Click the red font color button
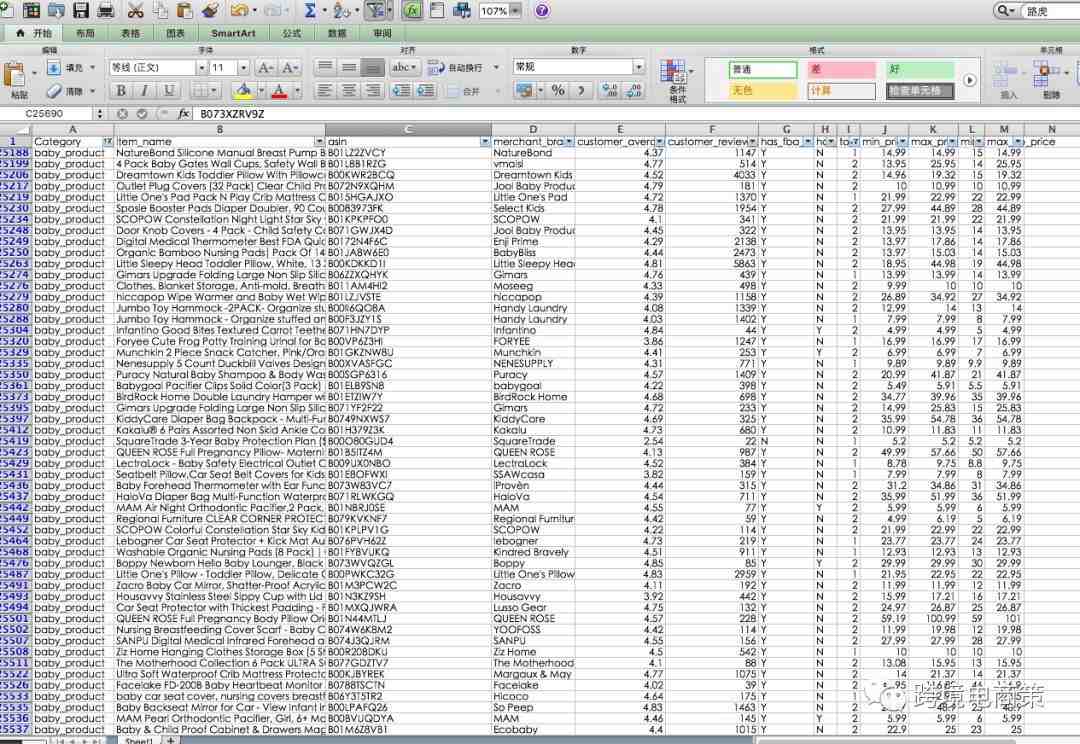The image size is (1080, 744). pyautogui.click(x=279, y=90)
